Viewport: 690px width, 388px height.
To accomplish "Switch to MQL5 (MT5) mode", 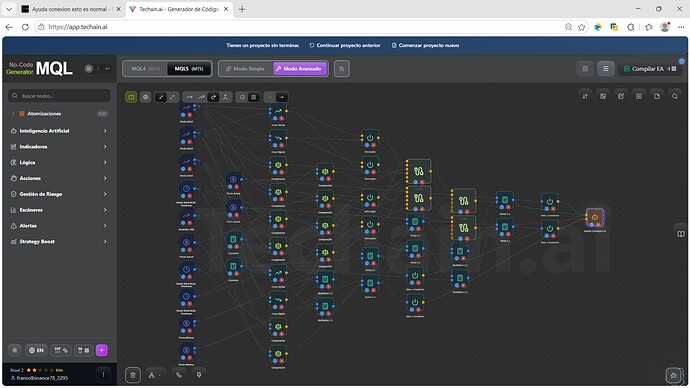I will point(189,69).
